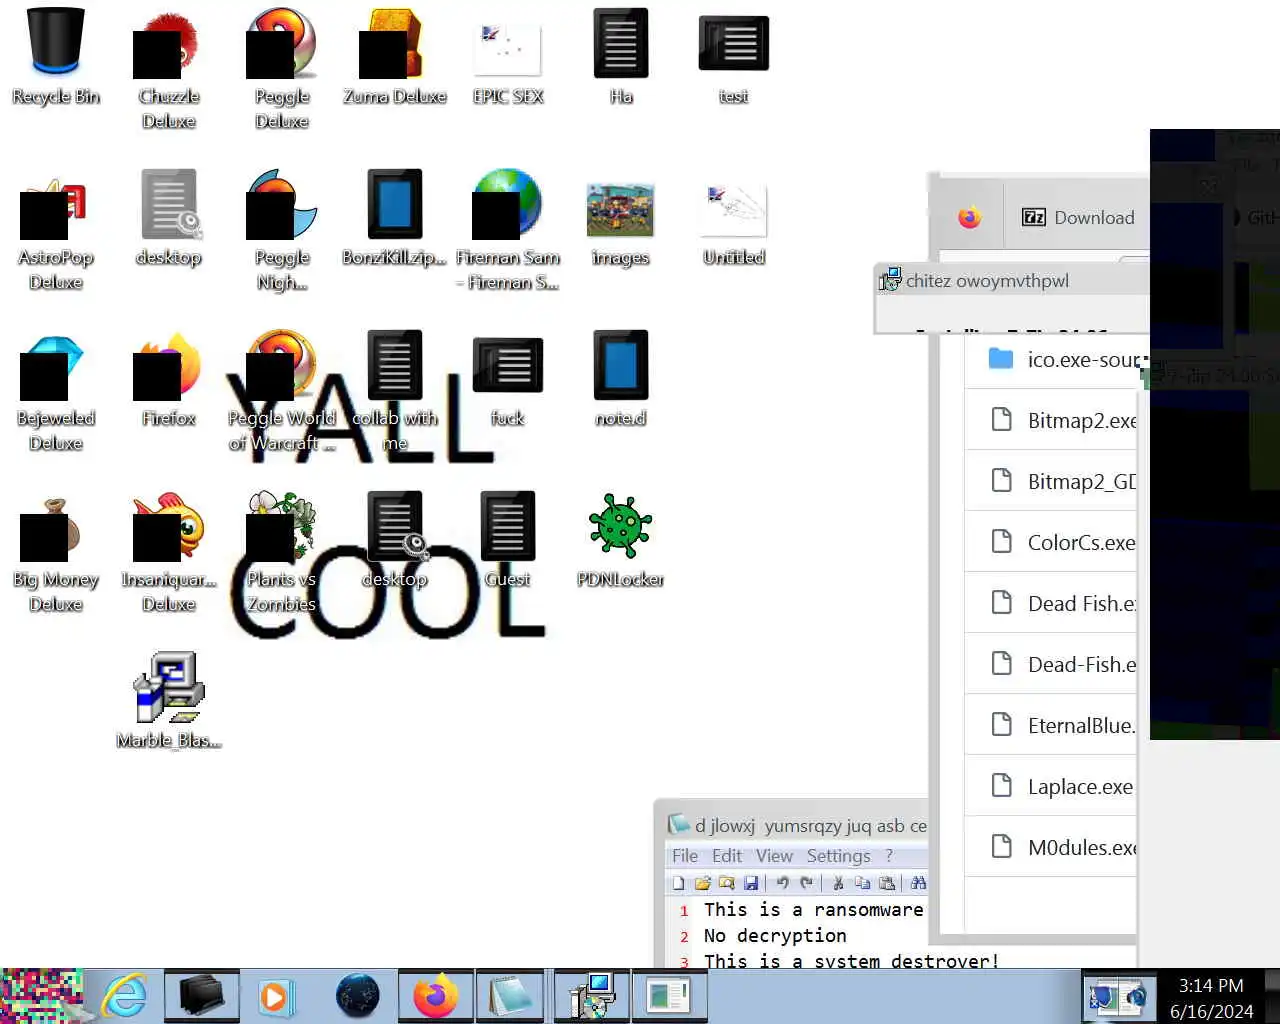Screen dimensions: 1280x1024
Task: Open the collab with me file
Action: click(395, 391)
